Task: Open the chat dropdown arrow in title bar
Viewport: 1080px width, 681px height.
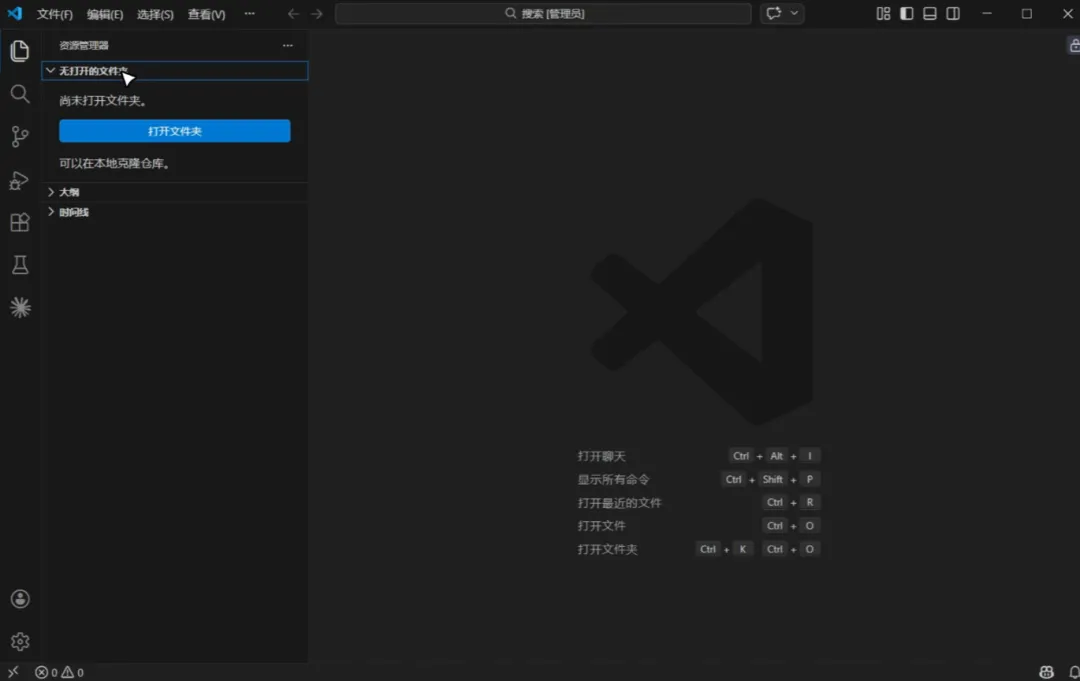Action: click(x=794, y=13)
